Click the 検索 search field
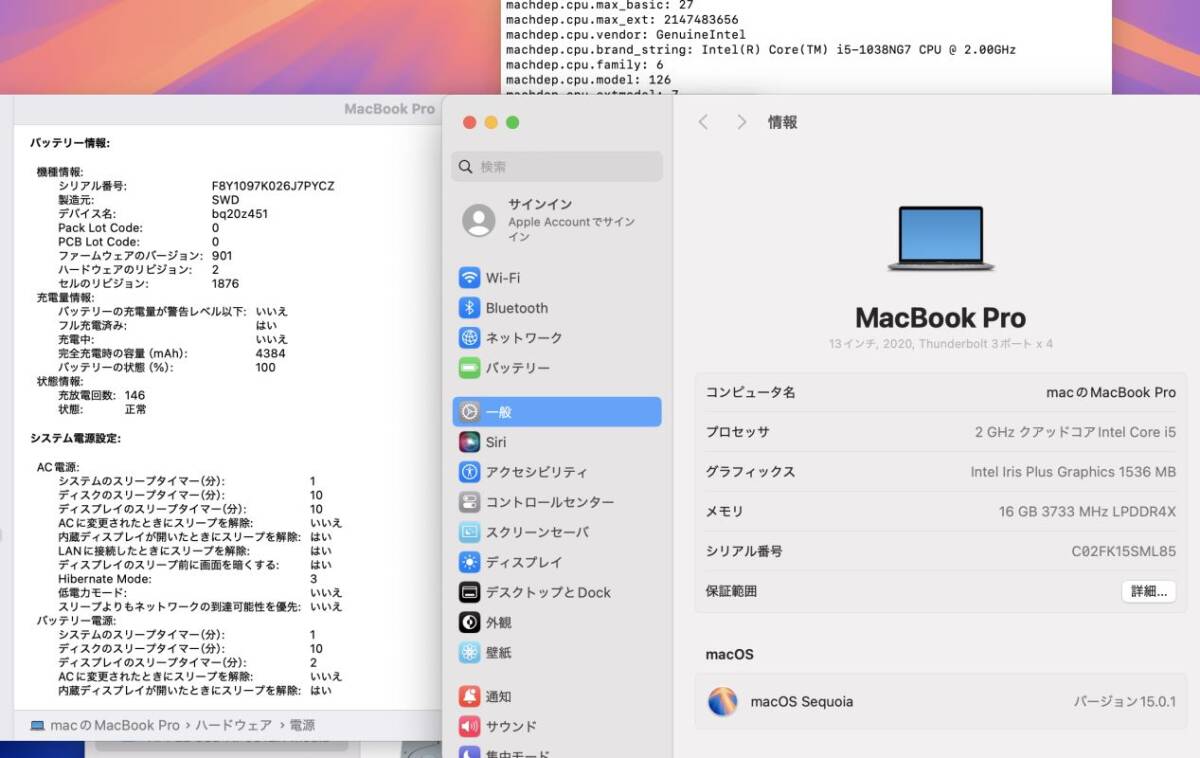The height and width of the screenshot is (758, 1200). [557, 167]
